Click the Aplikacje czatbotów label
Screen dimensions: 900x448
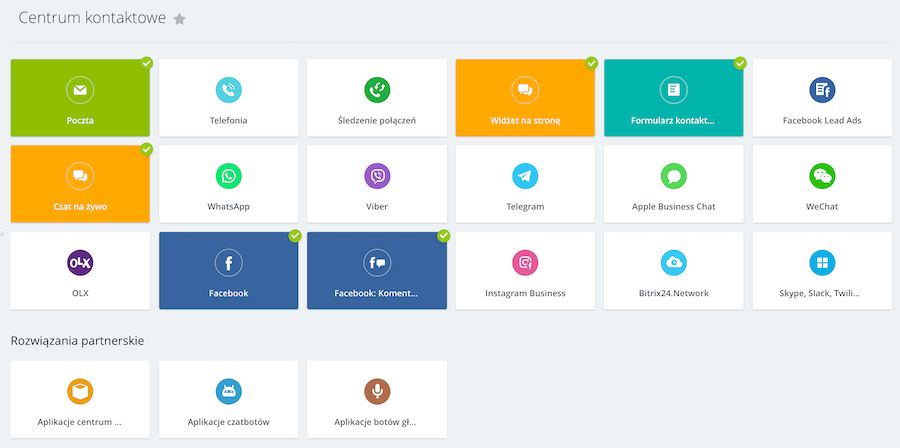click(x=228, y=422)
